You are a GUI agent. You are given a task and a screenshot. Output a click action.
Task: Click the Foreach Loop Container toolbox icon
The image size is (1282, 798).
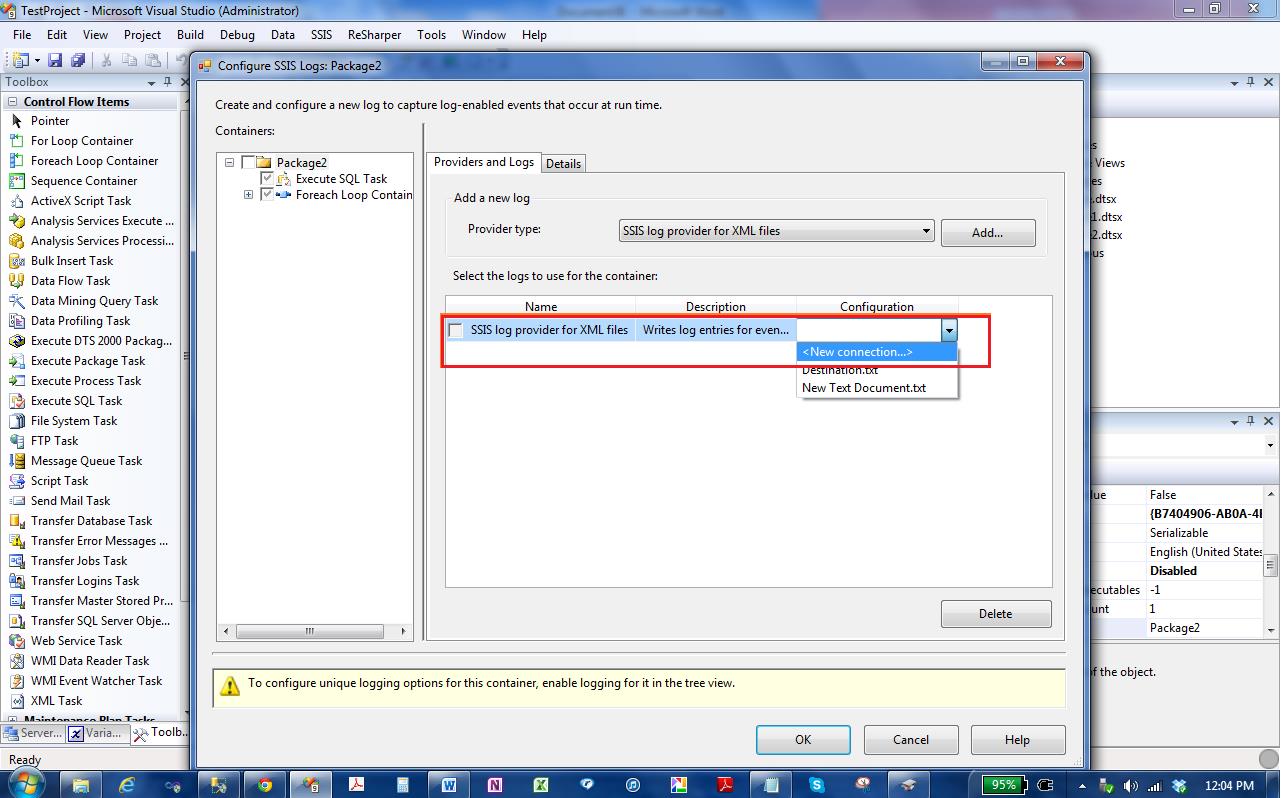16,161
